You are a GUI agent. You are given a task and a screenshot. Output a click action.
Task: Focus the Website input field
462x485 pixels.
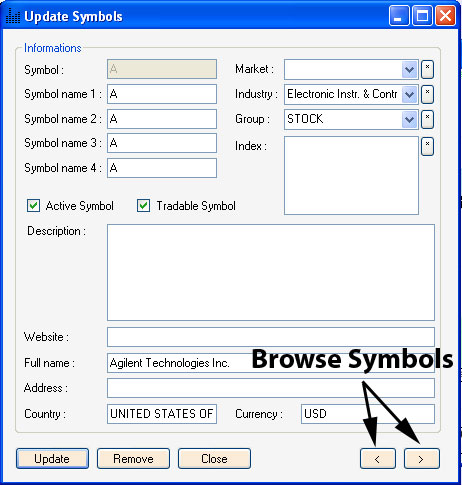[271, 337]
